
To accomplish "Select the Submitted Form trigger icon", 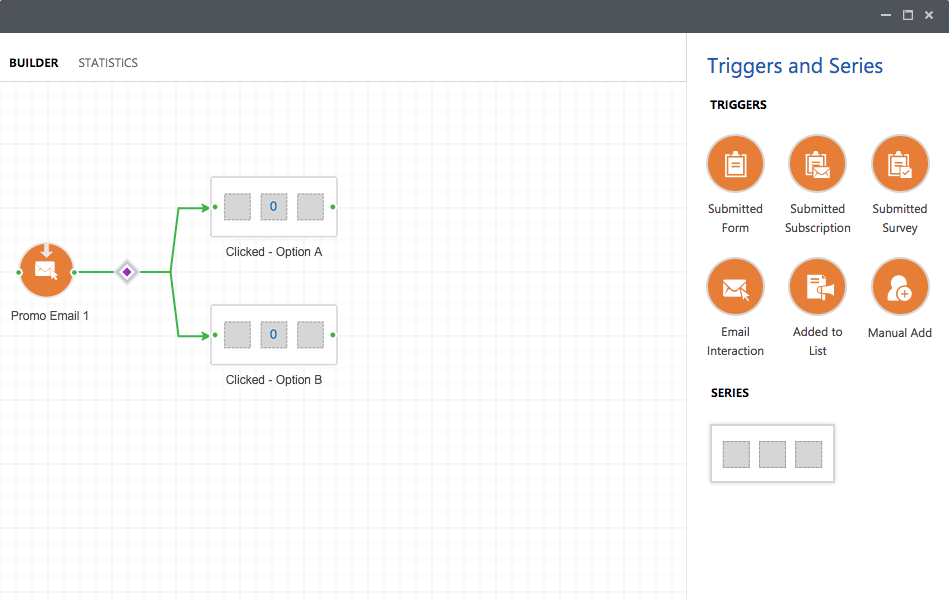I will click(x=735, y=164).
